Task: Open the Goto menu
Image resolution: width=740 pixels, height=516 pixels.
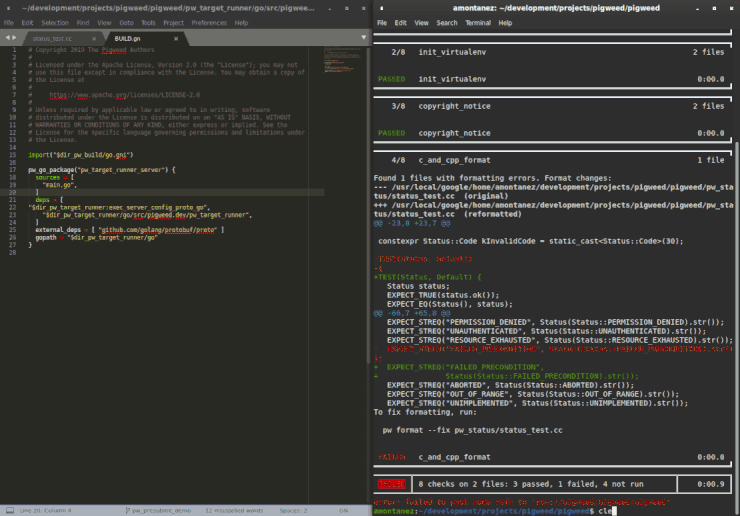Action: point(126,23)
